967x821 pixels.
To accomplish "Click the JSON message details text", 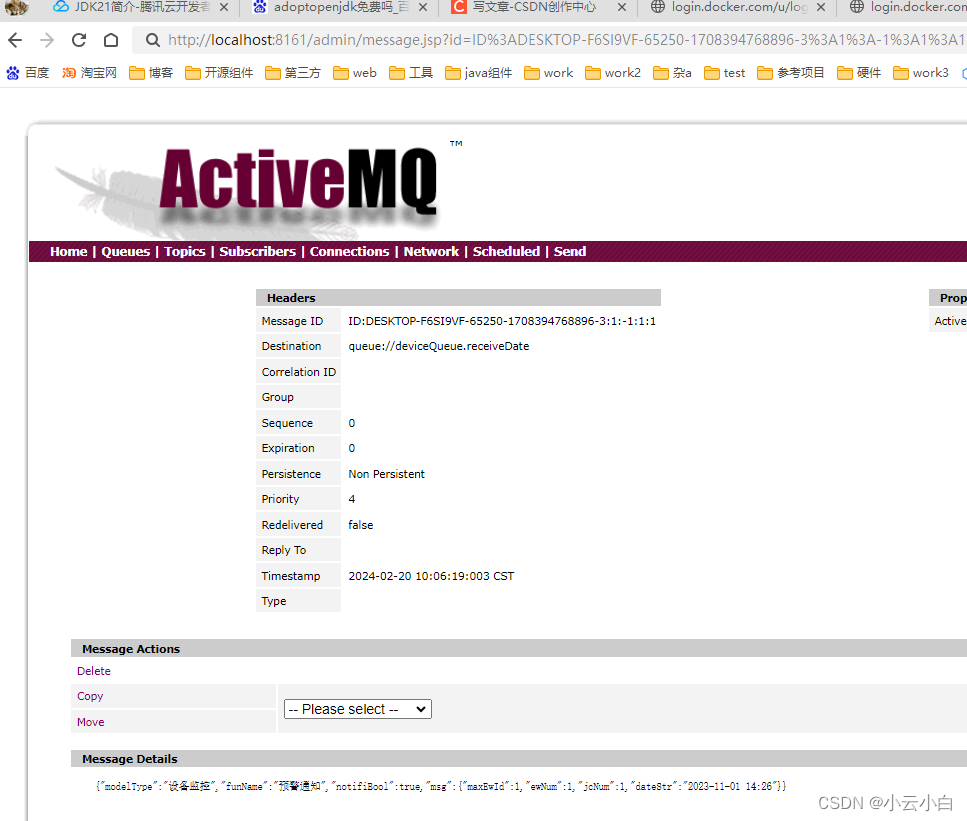I will [x=441, y=786].
